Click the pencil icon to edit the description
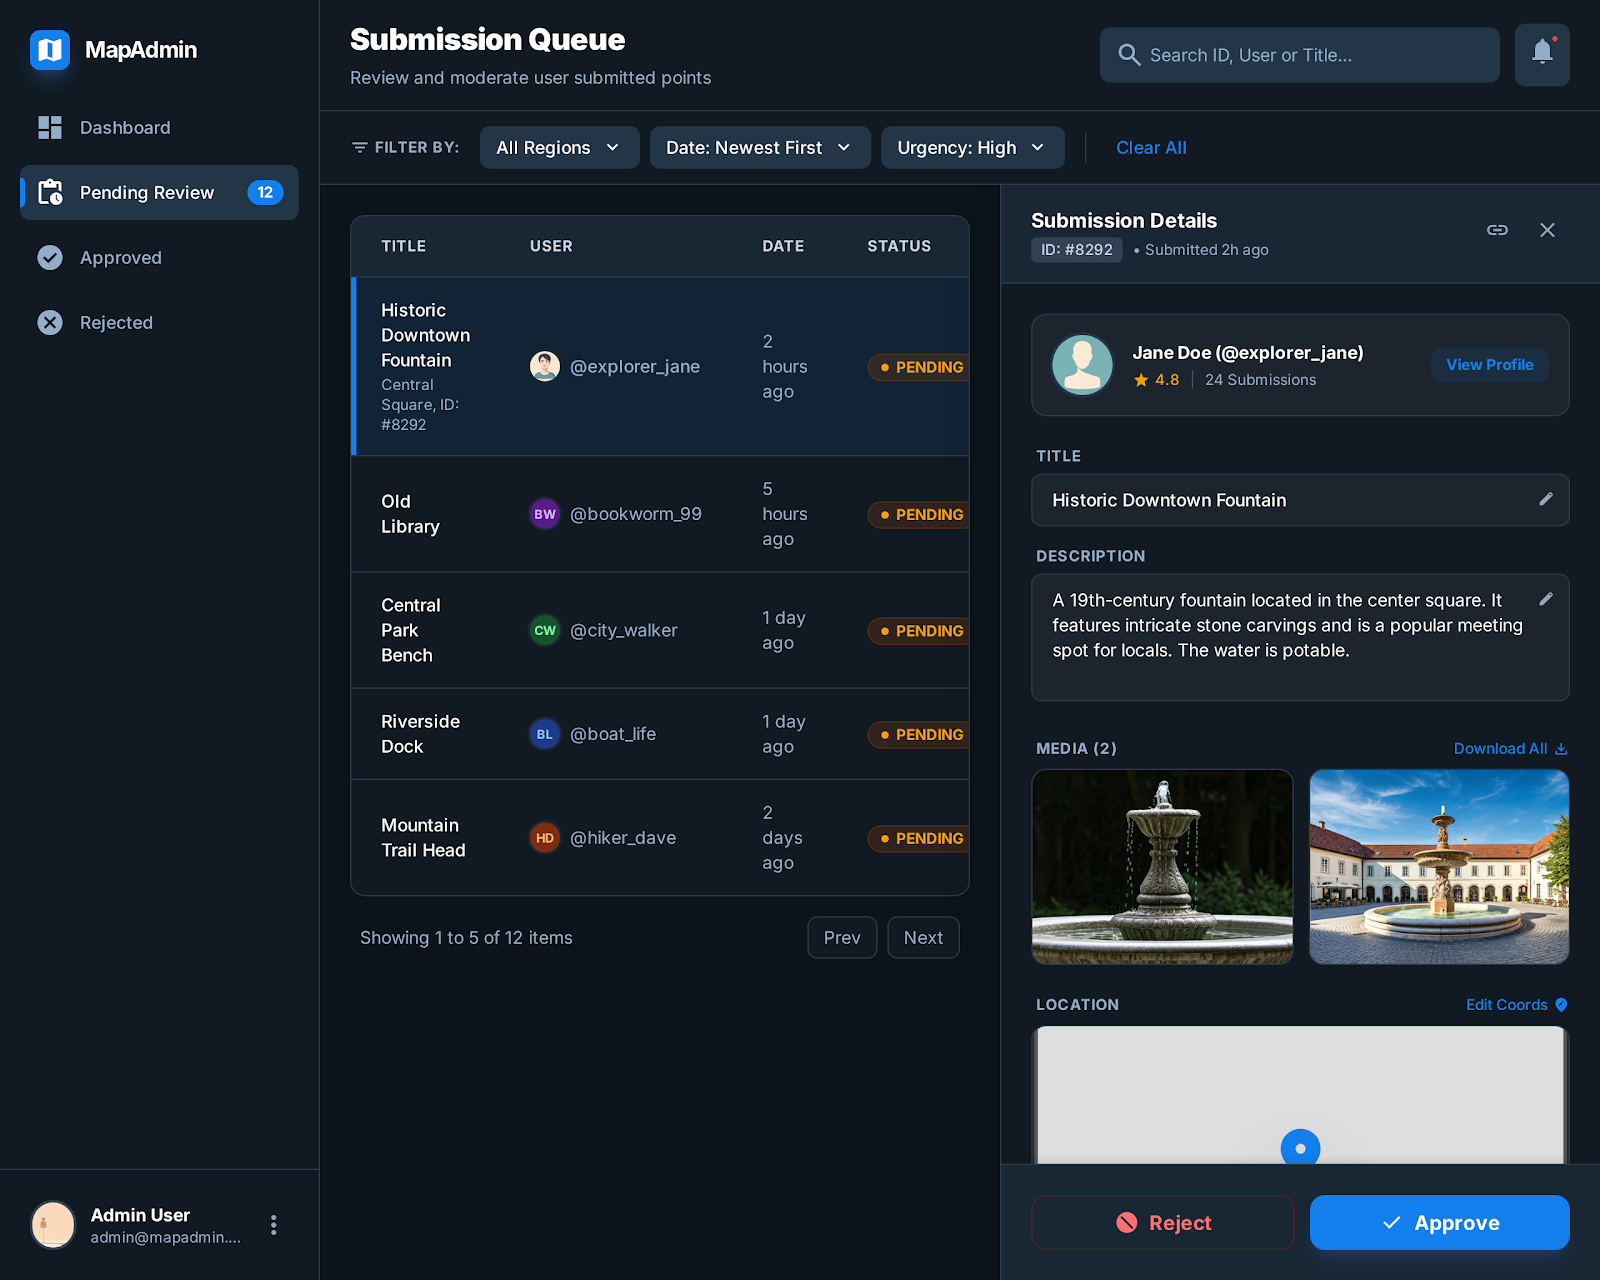 (x=1546, y=598)
